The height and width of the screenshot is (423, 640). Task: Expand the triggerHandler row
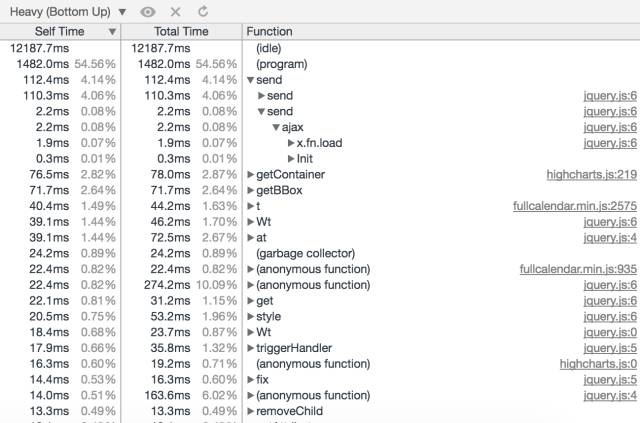[251, 348]
